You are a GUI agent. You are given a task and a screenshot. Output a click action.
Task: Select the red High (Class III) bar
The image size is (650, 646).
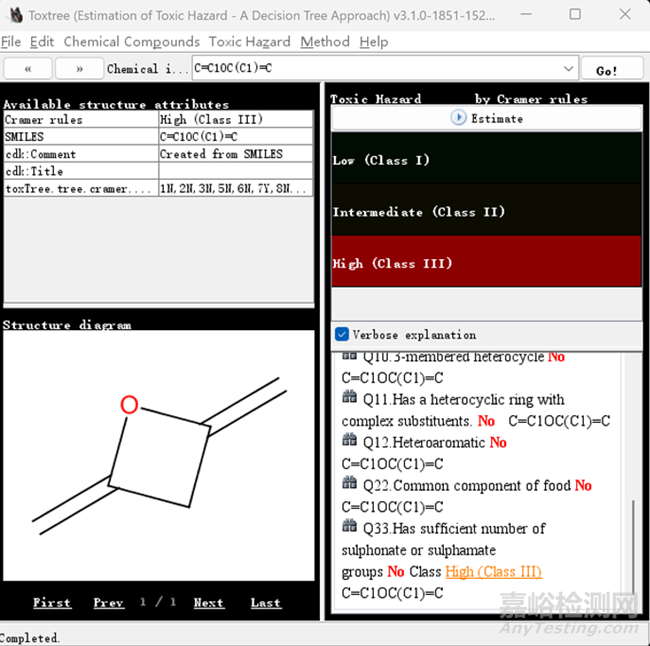coord(486,263)
